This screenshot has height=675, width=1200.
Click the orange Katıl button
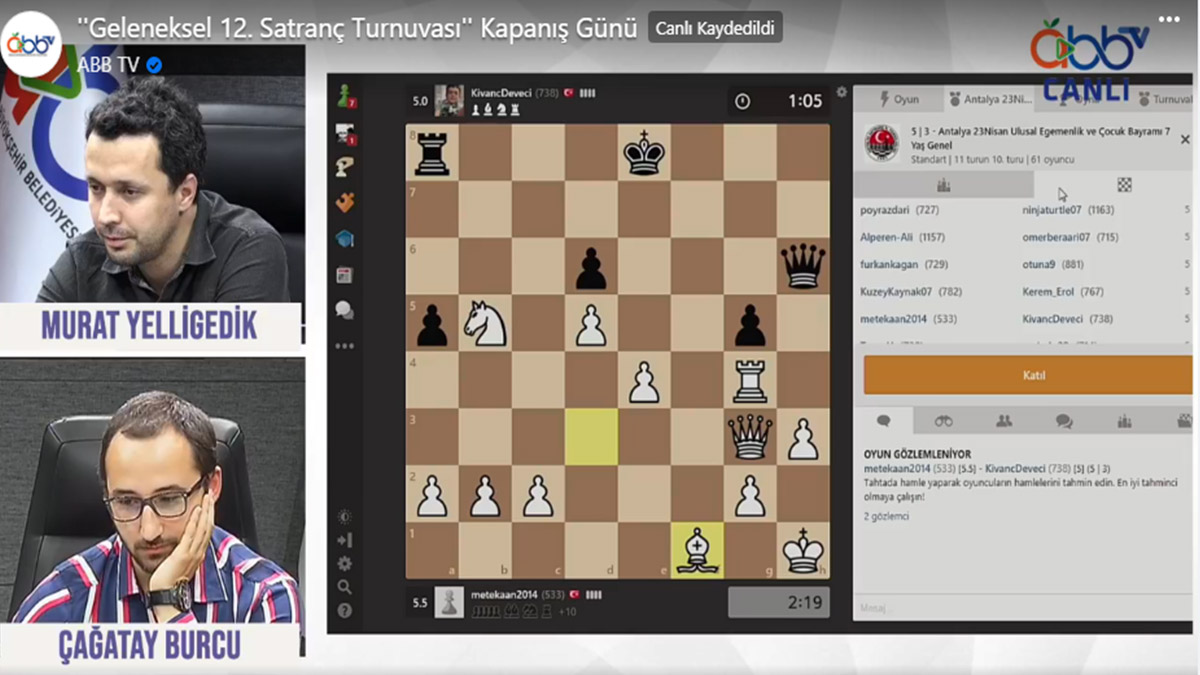[1027, 376]
